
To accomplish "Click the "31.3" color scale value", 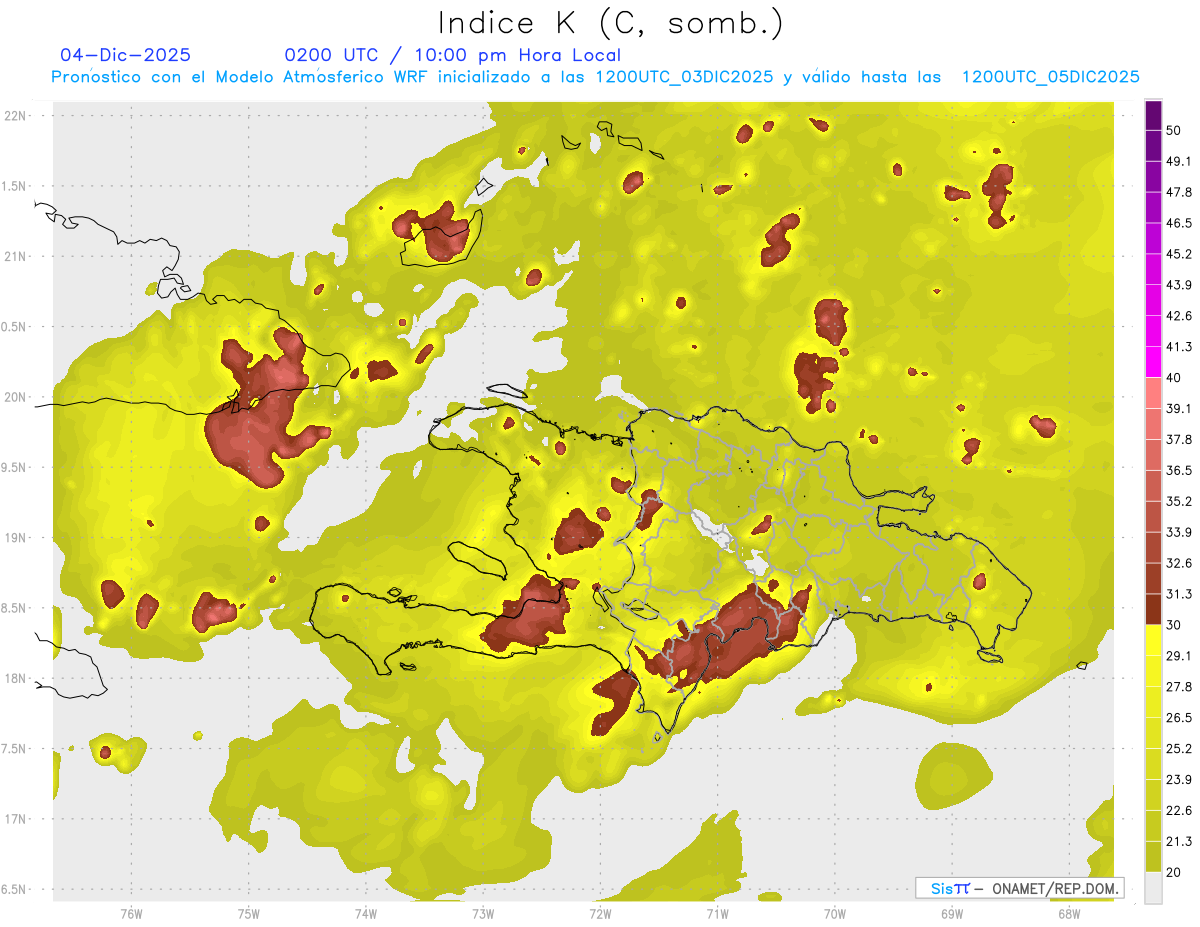I will (x=1179, y=594).
